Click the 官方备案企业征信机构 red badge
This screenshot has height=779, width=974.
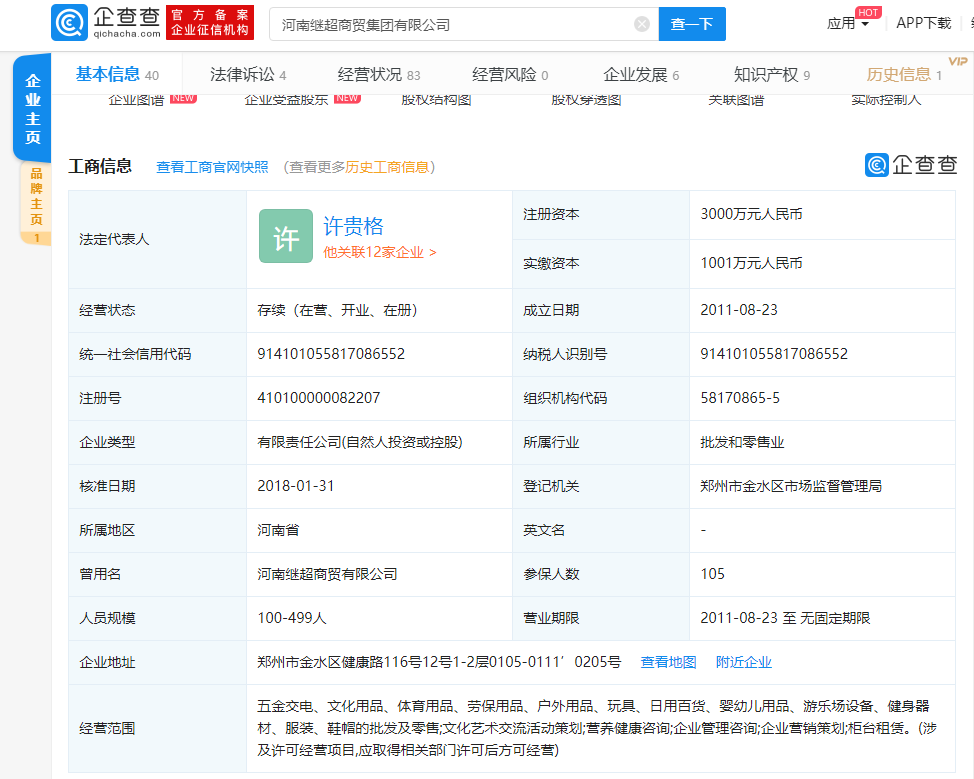210,22
